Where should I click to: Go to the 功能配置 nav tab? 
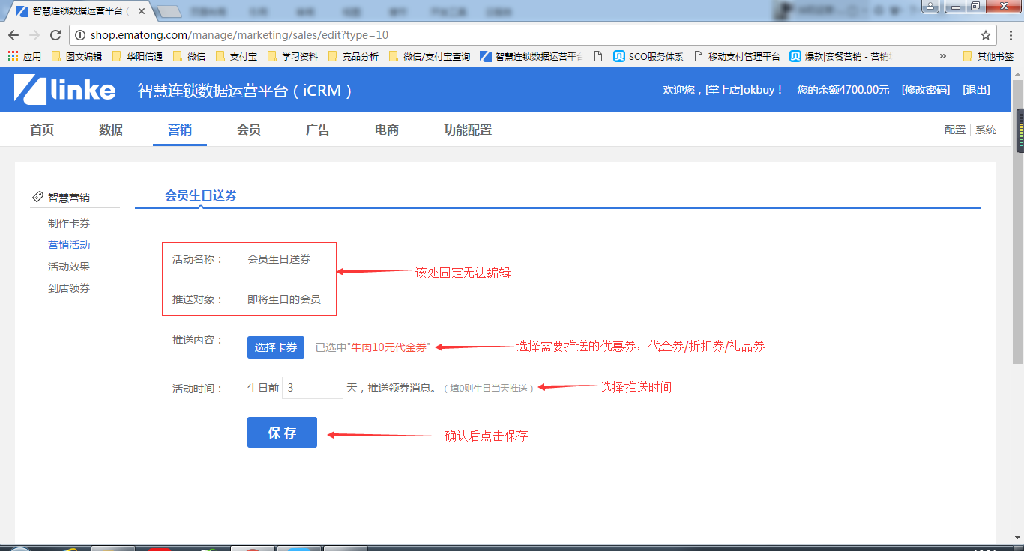(x=468, y=130)
